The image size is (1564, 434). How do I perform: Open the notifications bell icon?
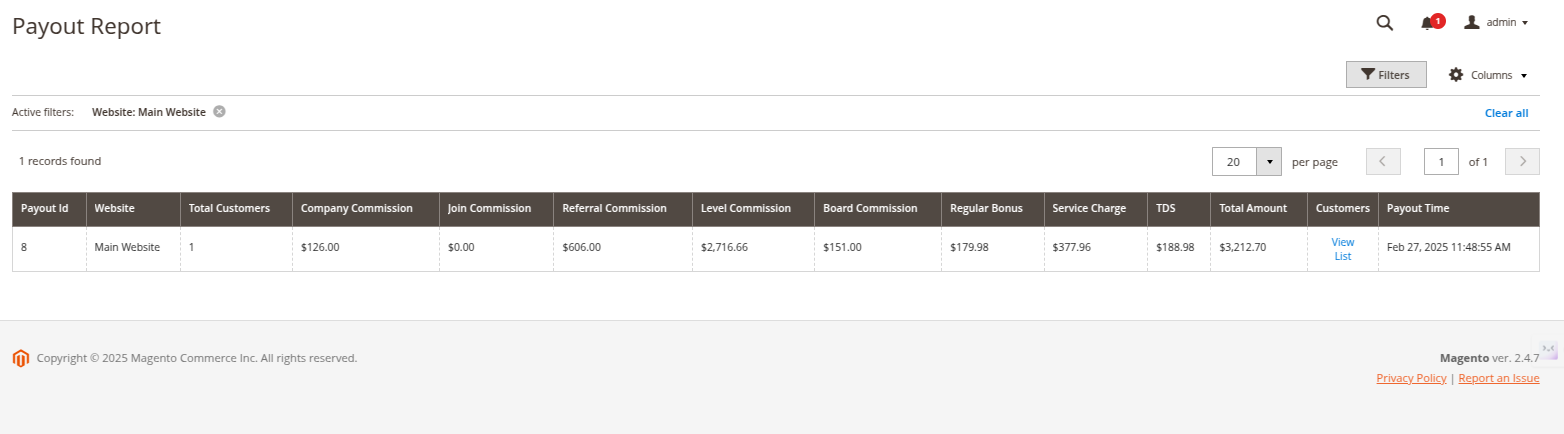(1427, 23)
